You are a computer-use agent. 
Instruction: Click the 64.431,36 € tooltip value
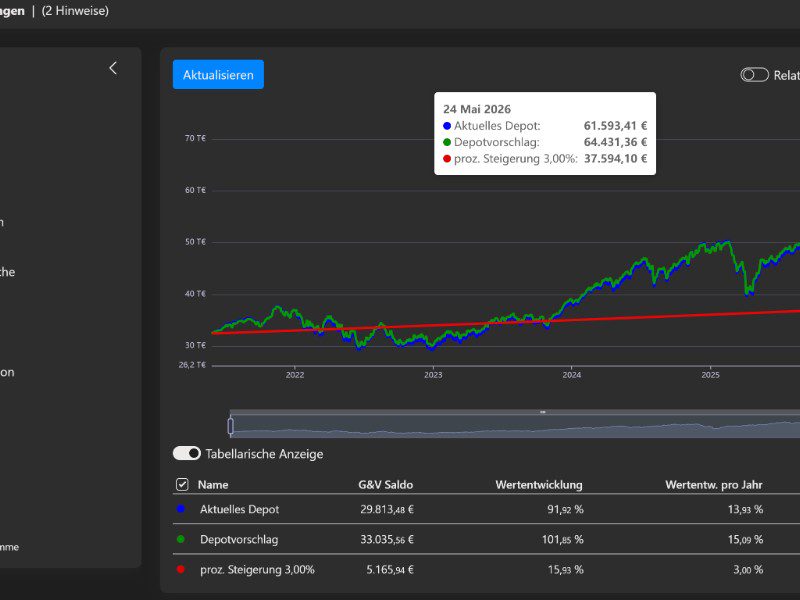coord(615,142)
